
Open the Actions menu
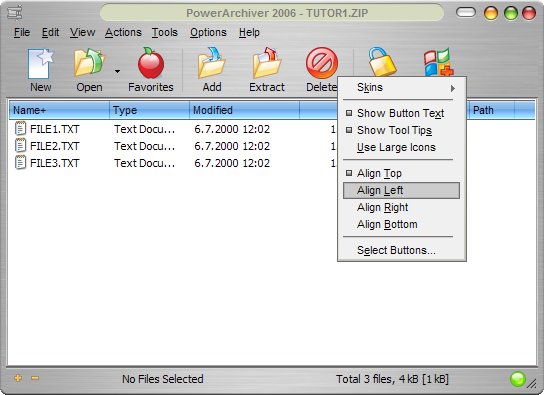(123, 32)
